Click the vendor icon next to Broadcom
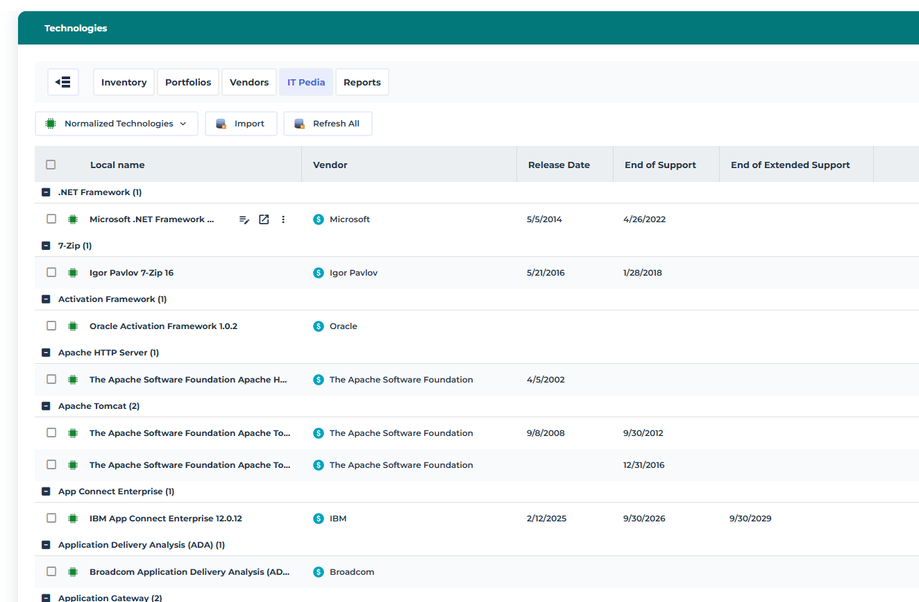The image size is (919, 602). tap(318, 572)
